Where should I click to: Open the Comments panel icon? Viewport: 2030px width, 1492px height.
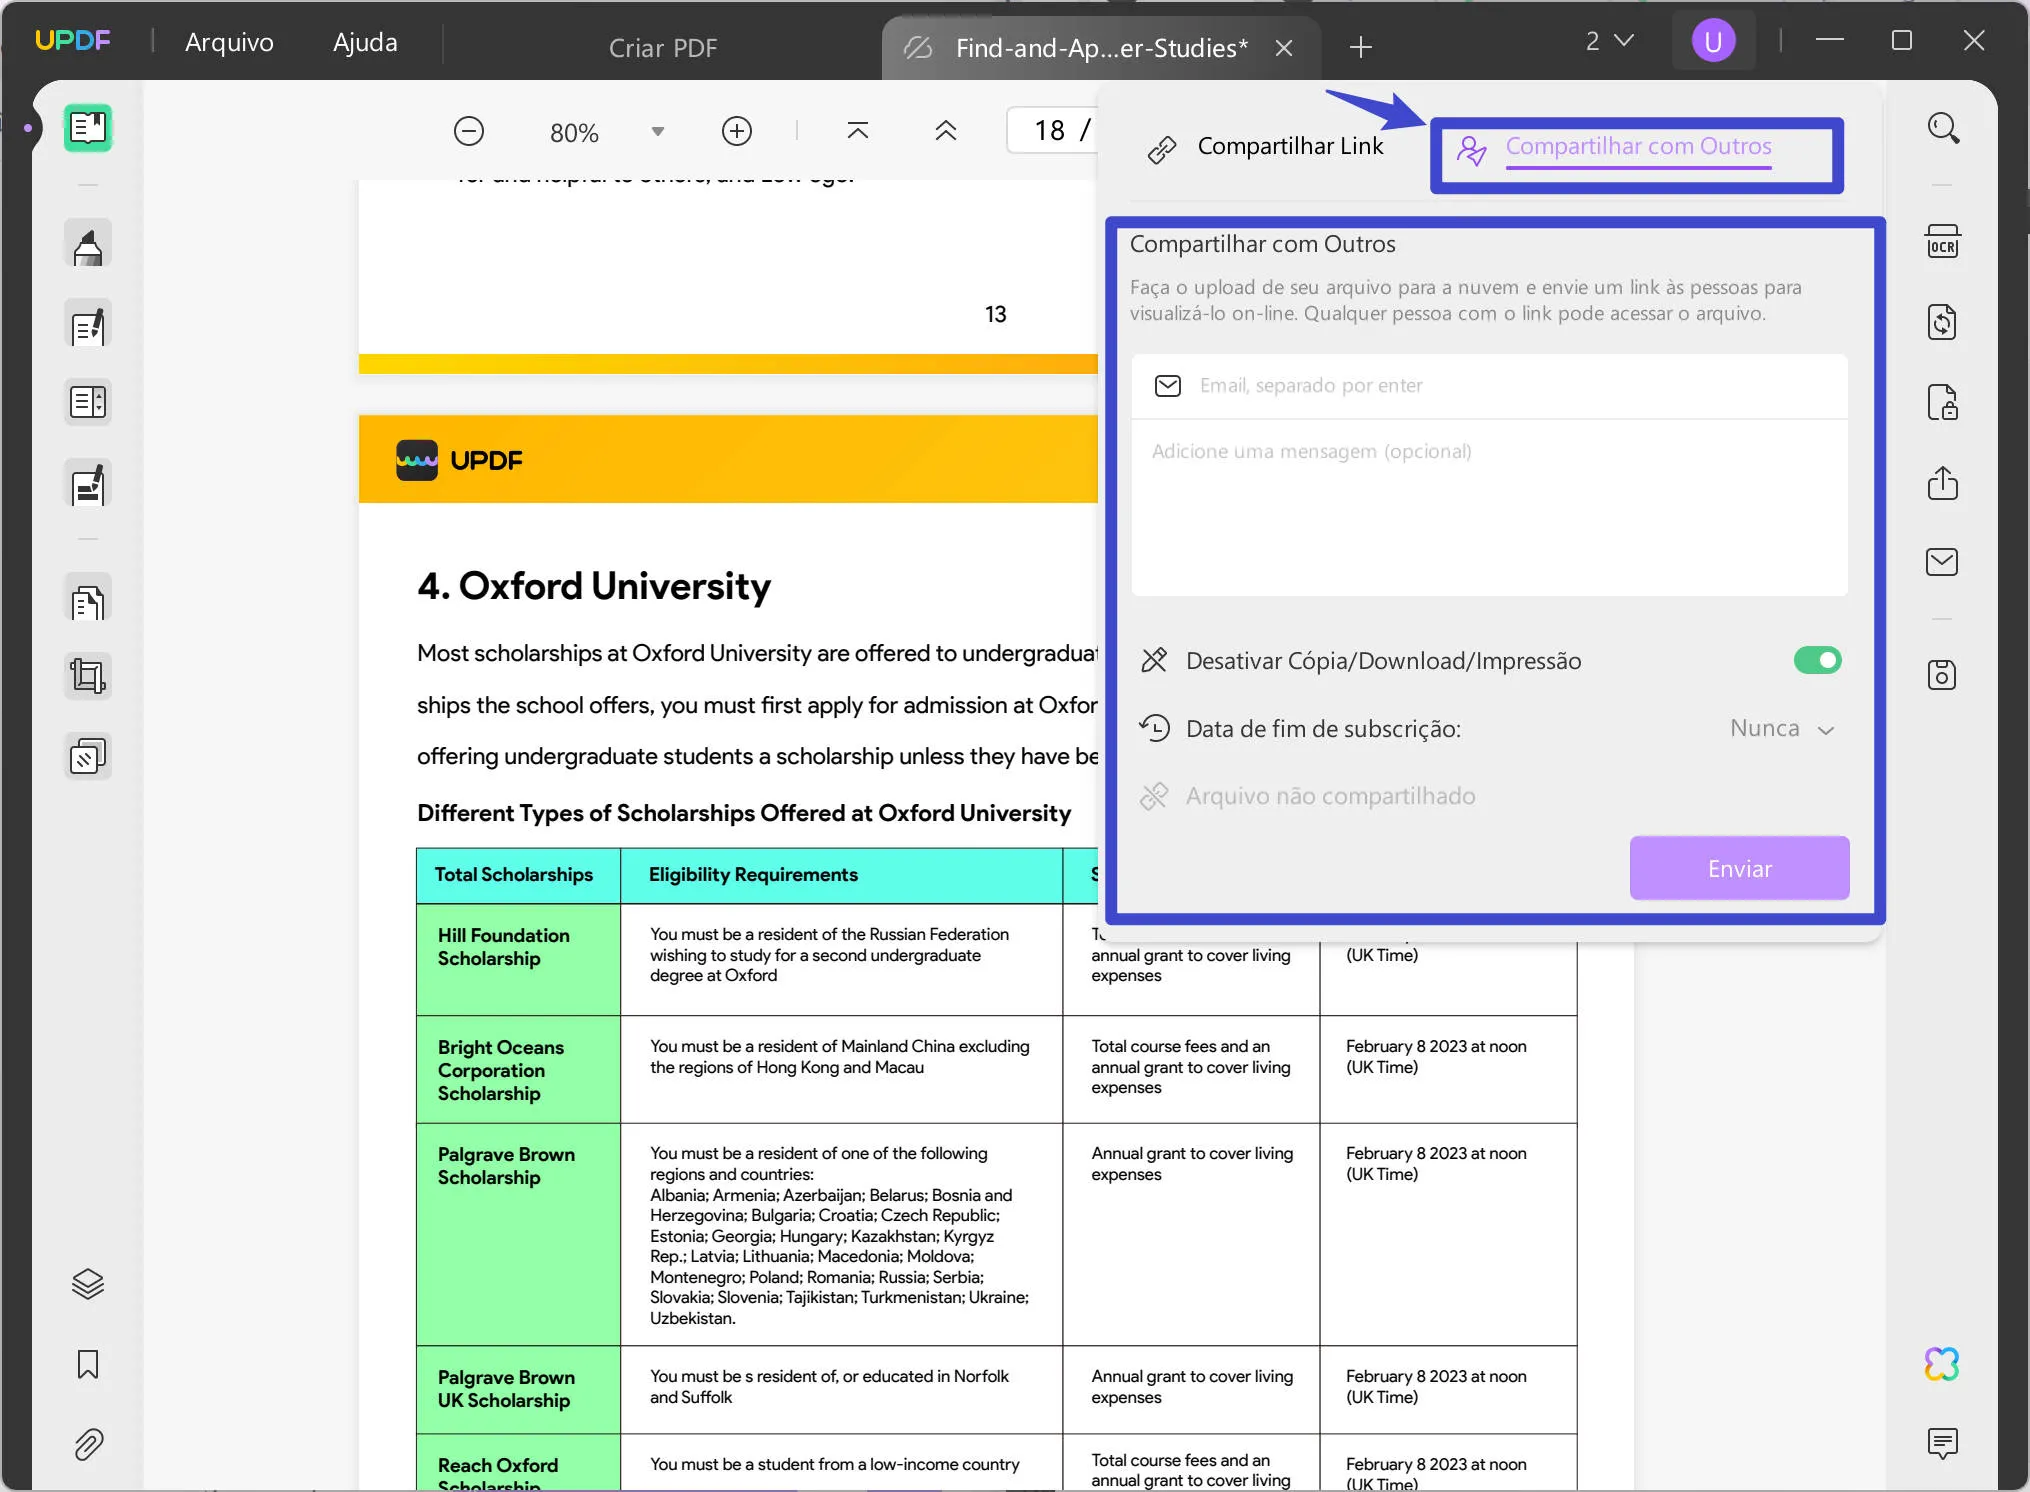click(x=1943, y=1444)
